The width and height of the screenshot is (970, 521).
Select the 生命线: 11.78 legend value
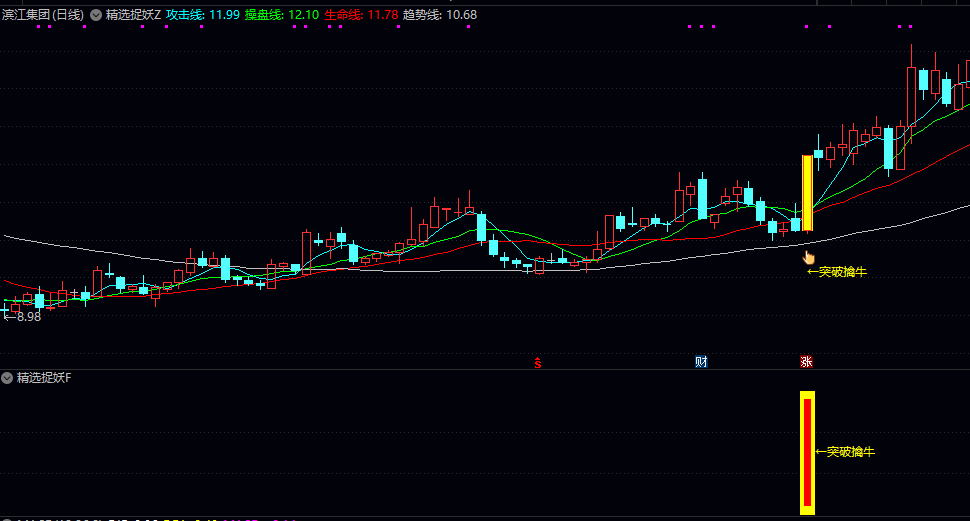coord(361,15)
